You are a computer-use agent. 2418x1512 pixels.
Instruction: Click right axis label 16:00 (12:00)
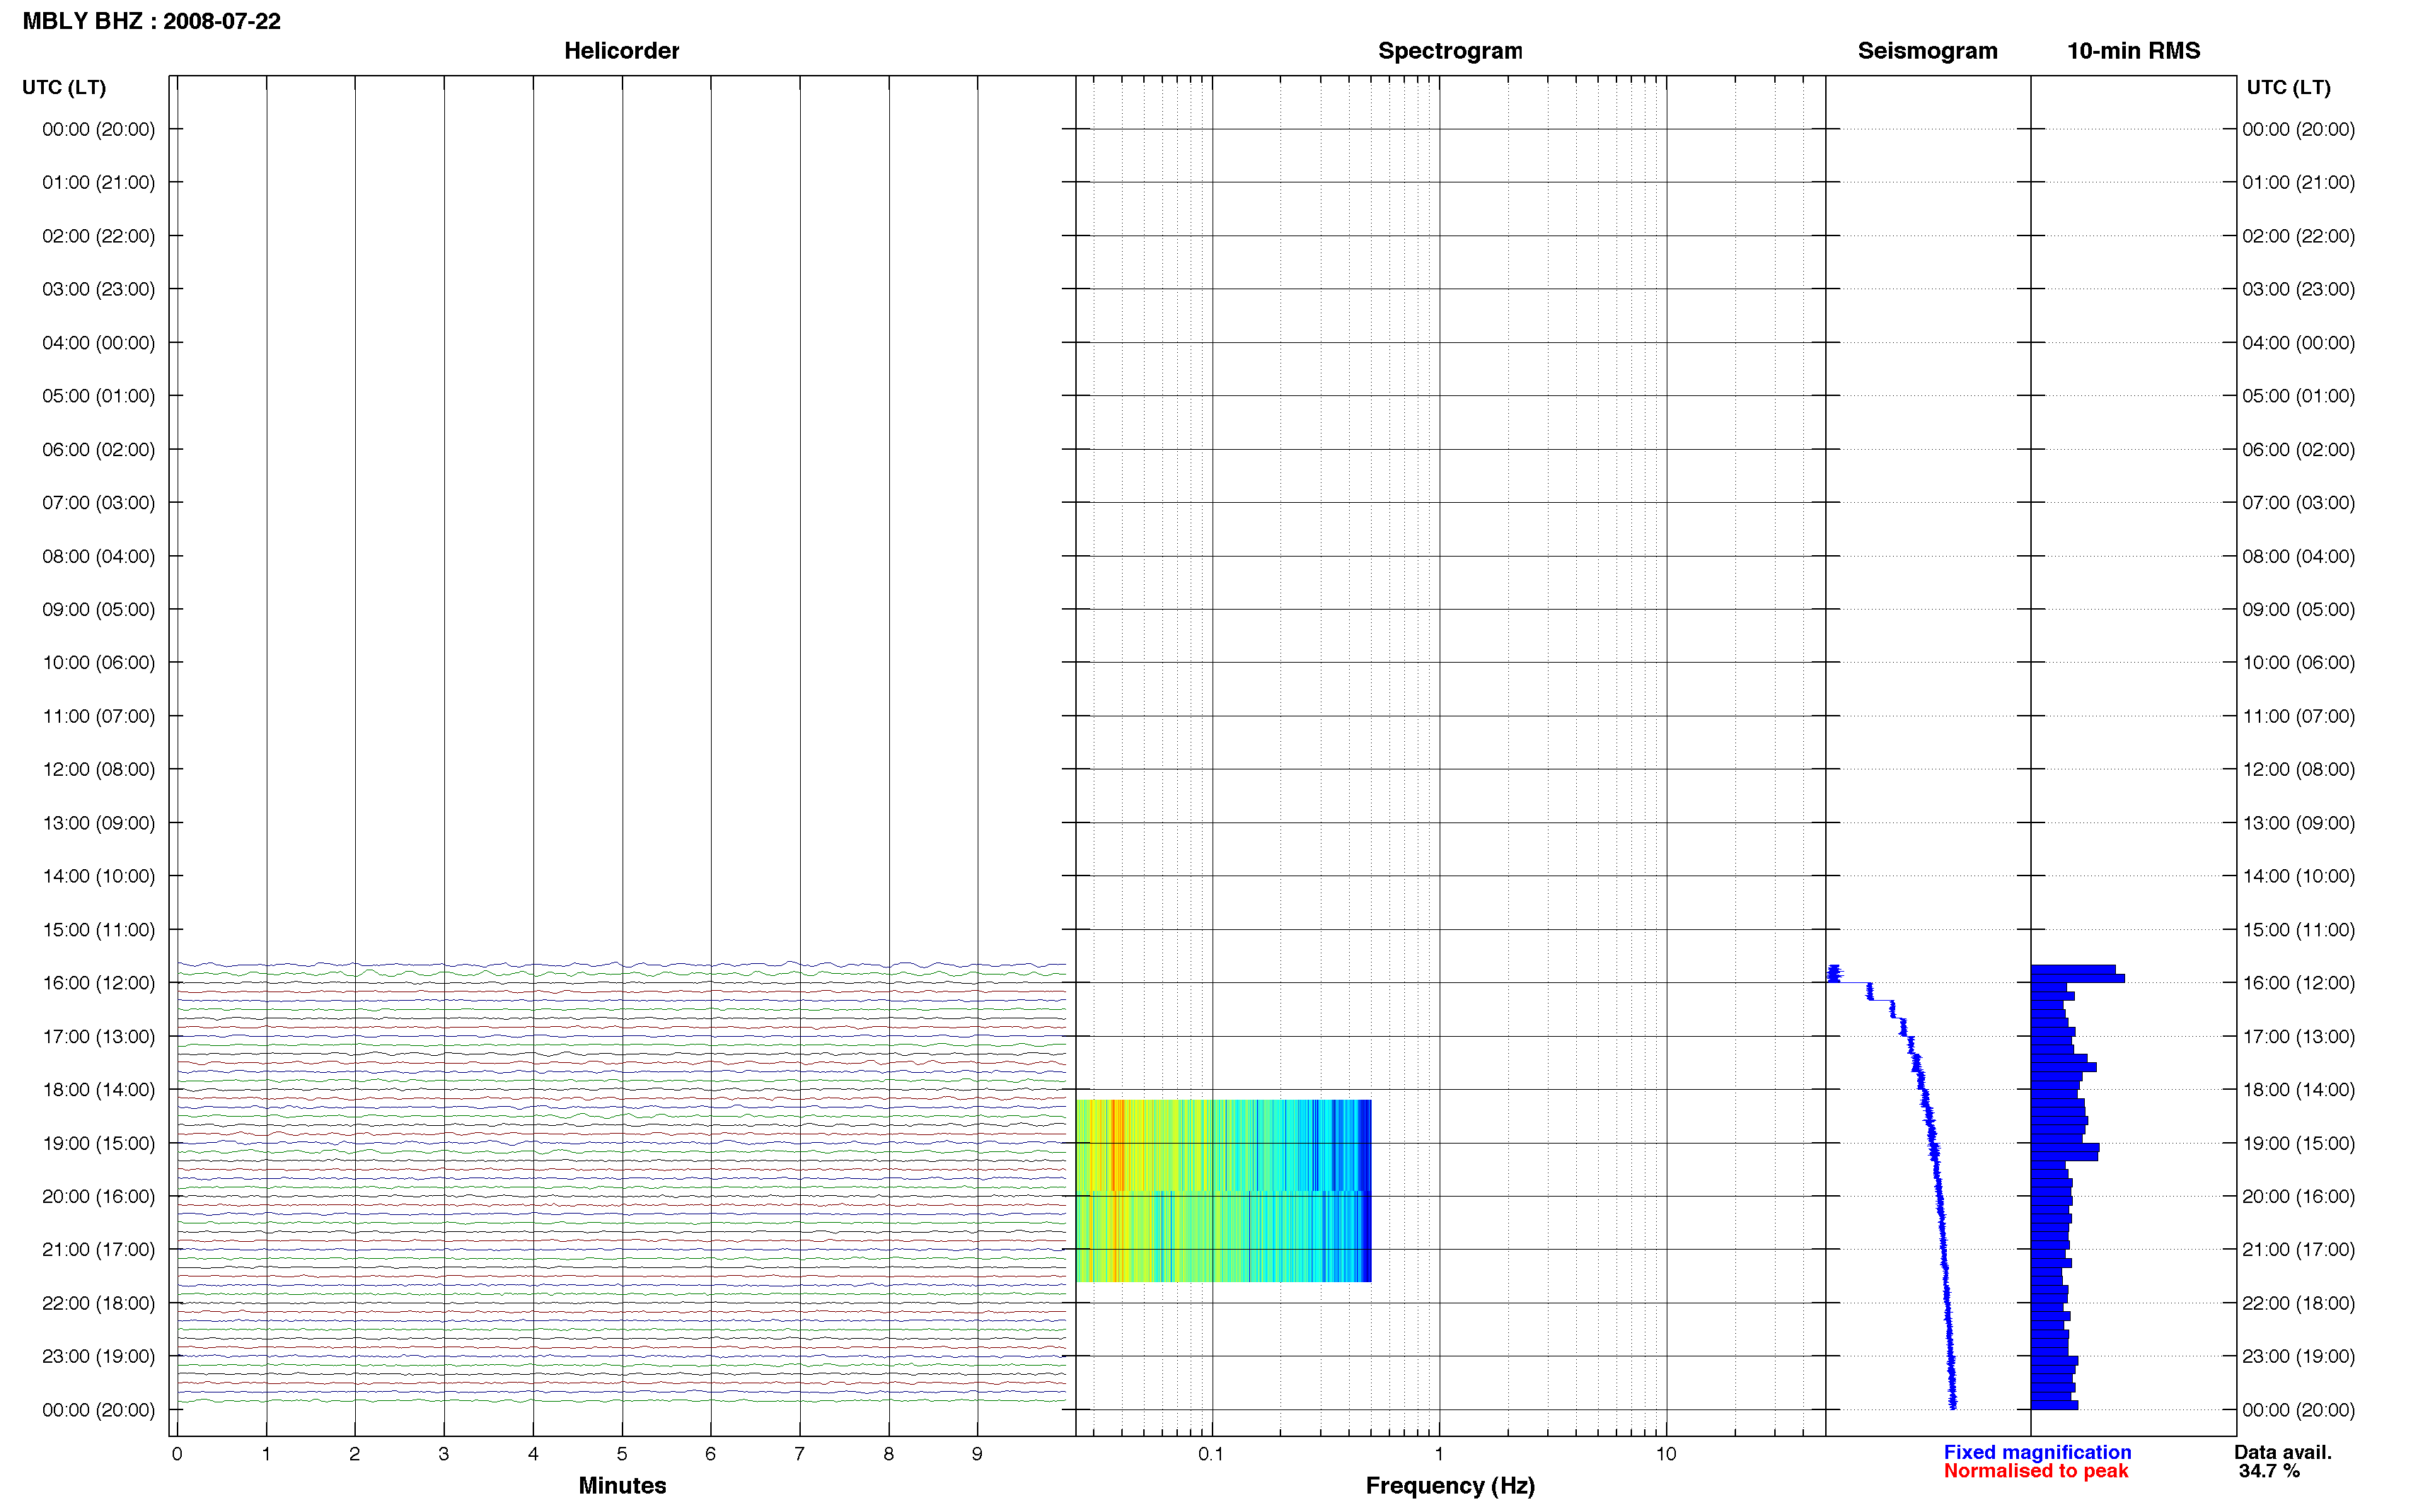(2298, 983)
